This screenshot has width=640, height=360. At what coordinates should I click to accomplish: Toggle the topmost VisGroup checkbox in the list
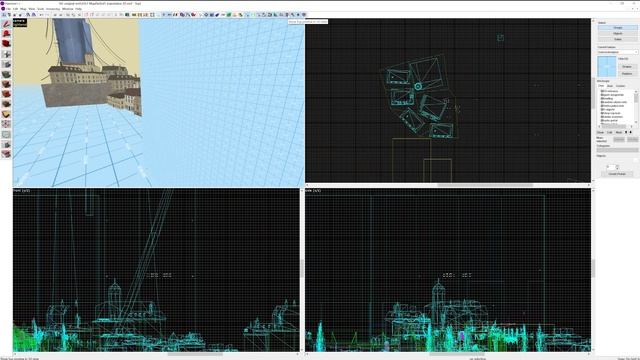click(602, 91)
